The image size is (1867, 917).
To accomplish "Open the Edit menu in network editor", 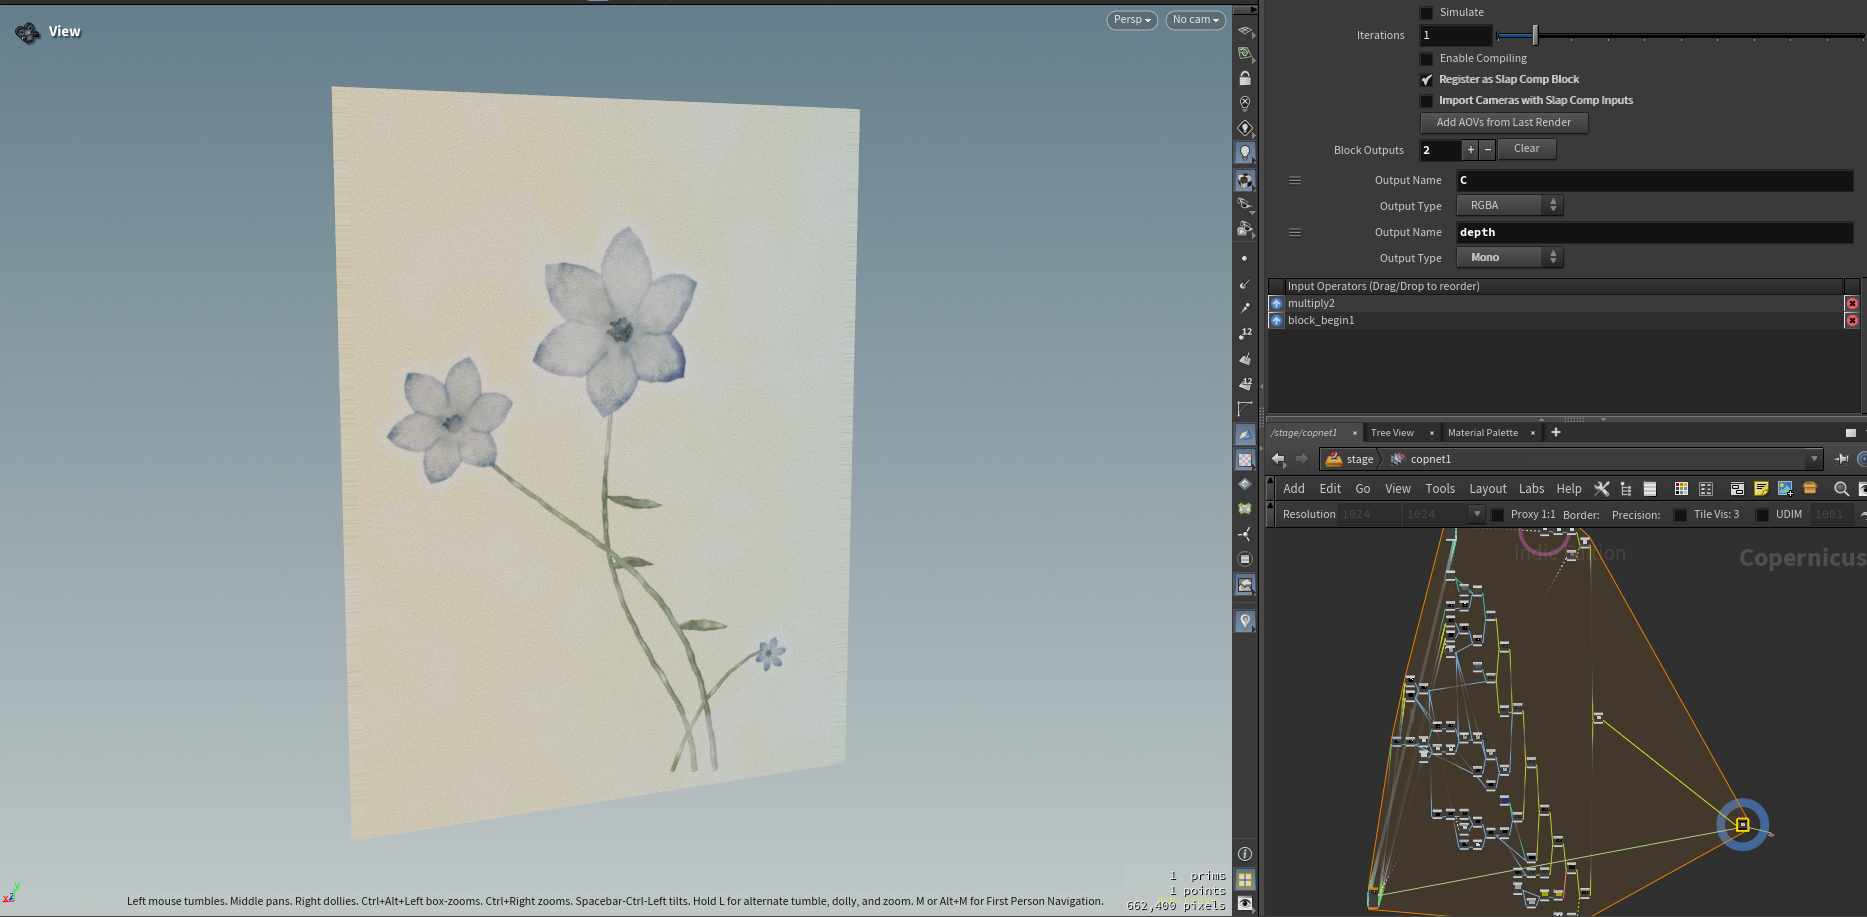I will click(1330, 489).
